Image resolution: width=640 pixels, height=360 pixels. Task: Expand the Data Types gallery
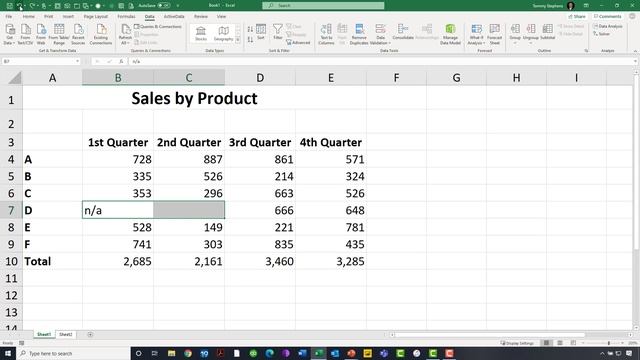tap(238, 40)
